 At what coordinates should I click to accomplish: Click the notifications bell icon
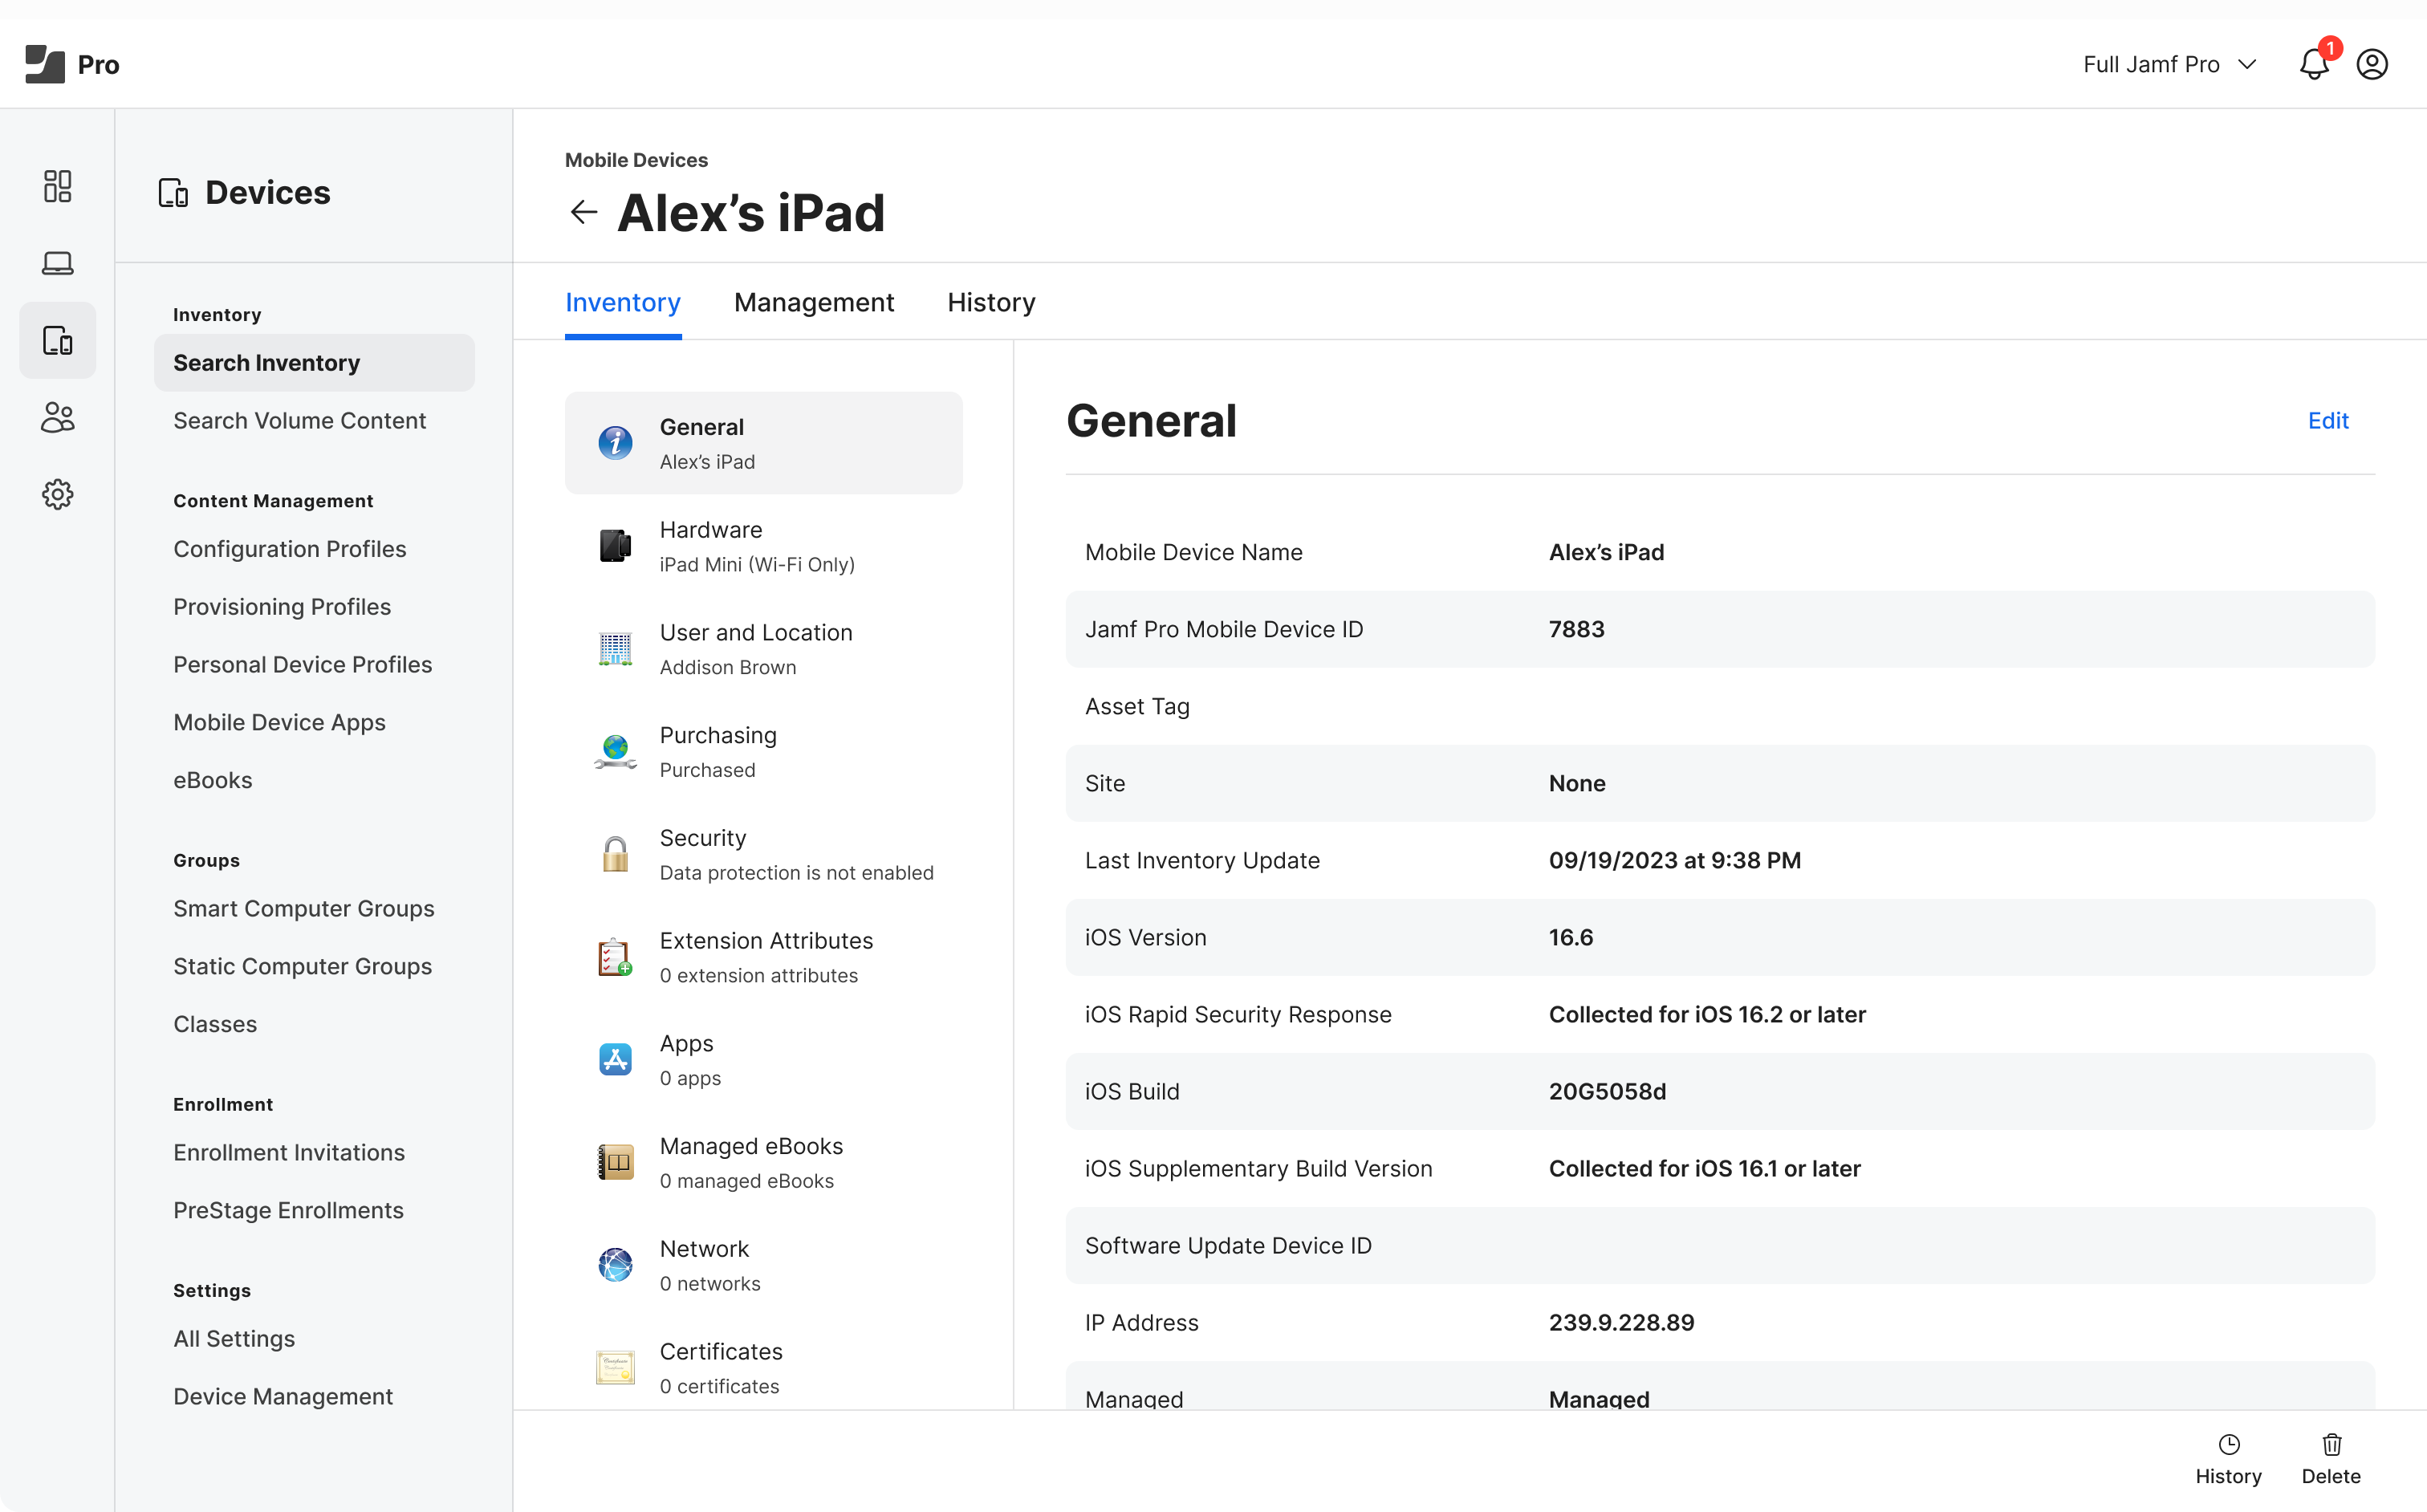[2313, 64]
